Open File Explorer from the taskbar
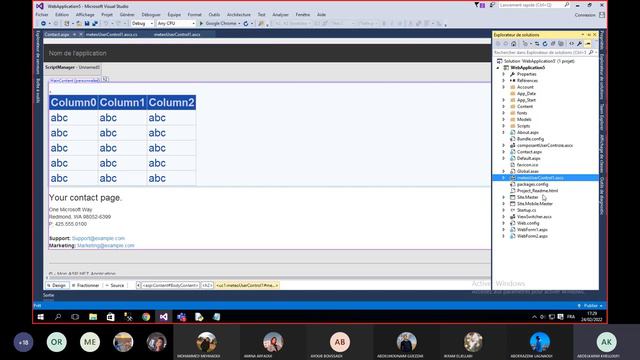Image resolution: width=640 pixels, height=360 pixels. coord(93,317)
